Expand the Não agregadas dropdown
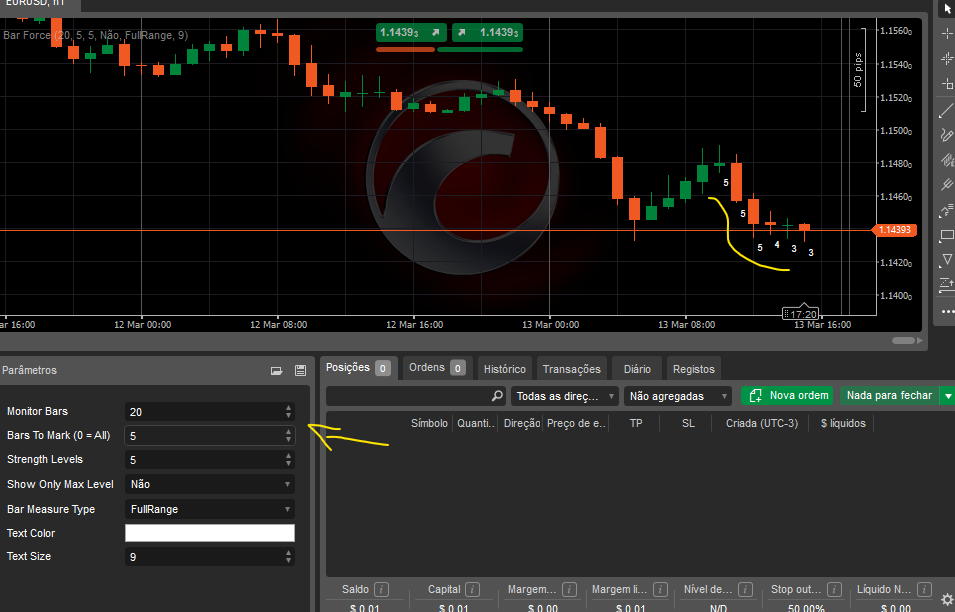Image resolution: width=955 pixels, height=612 pixels. pyautogui.click(x=678, y=396)
